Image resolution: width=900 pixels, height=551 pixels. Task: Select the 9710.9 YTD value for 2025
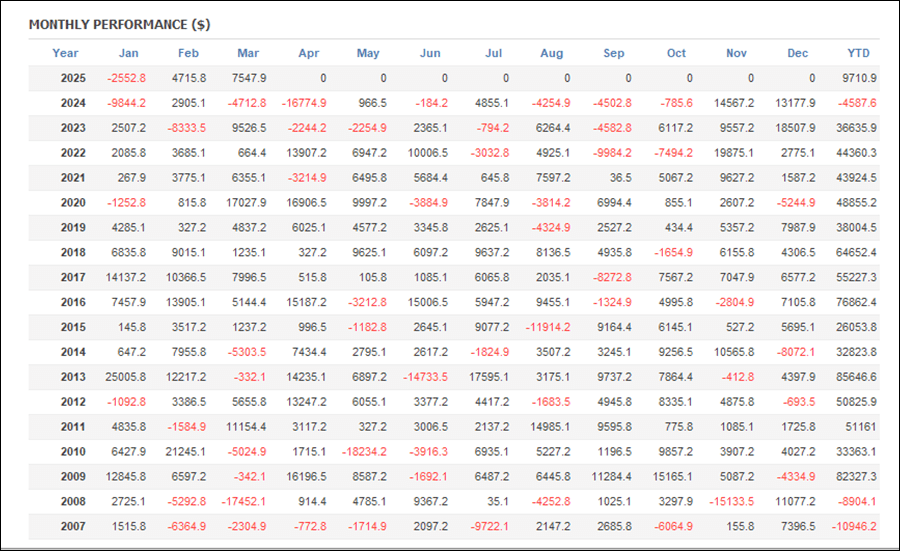[859, 78]
